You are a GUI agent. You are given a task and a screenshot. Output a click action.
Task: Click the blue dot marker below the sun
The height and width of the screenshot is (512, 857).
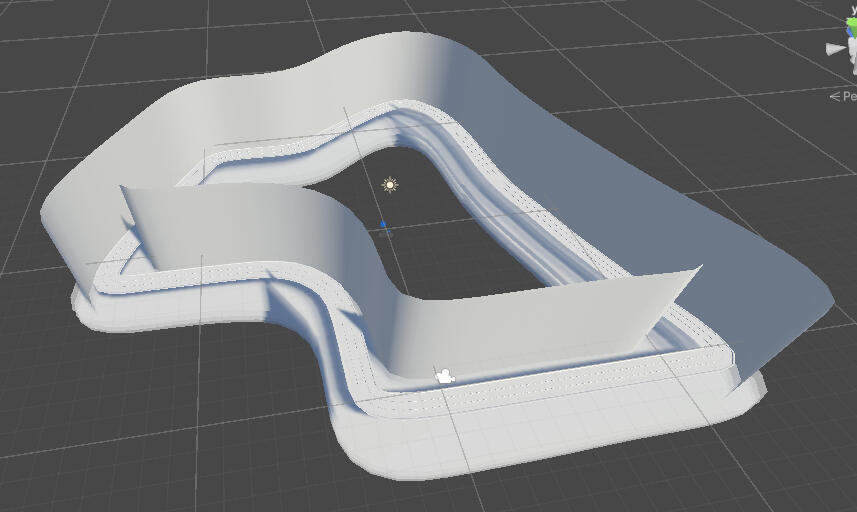click(382, 225)
